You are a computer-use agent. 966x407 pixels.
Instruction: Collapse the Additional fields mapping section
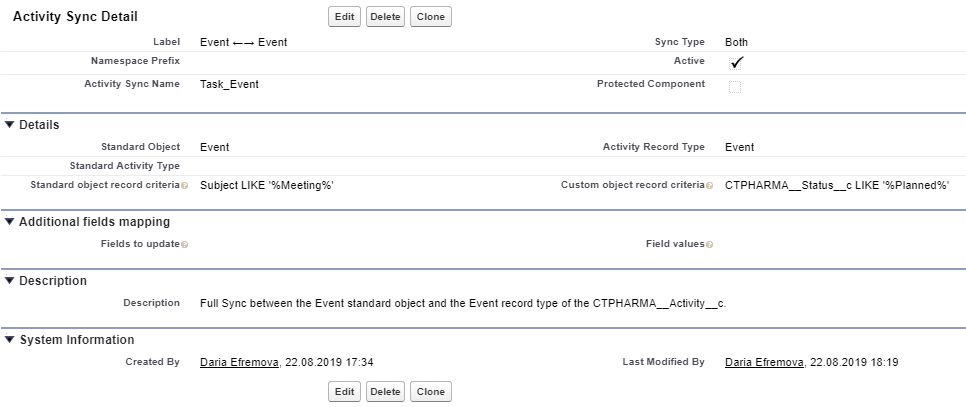[x=10, y=222]
